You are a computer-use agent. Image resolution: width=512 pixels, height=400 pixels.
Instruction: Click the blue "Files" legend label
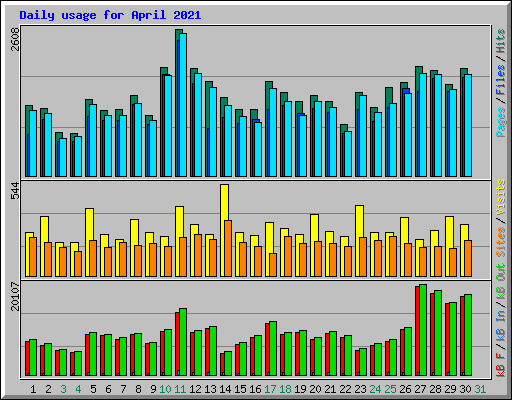pyautogui.click(x=501, y=80)
